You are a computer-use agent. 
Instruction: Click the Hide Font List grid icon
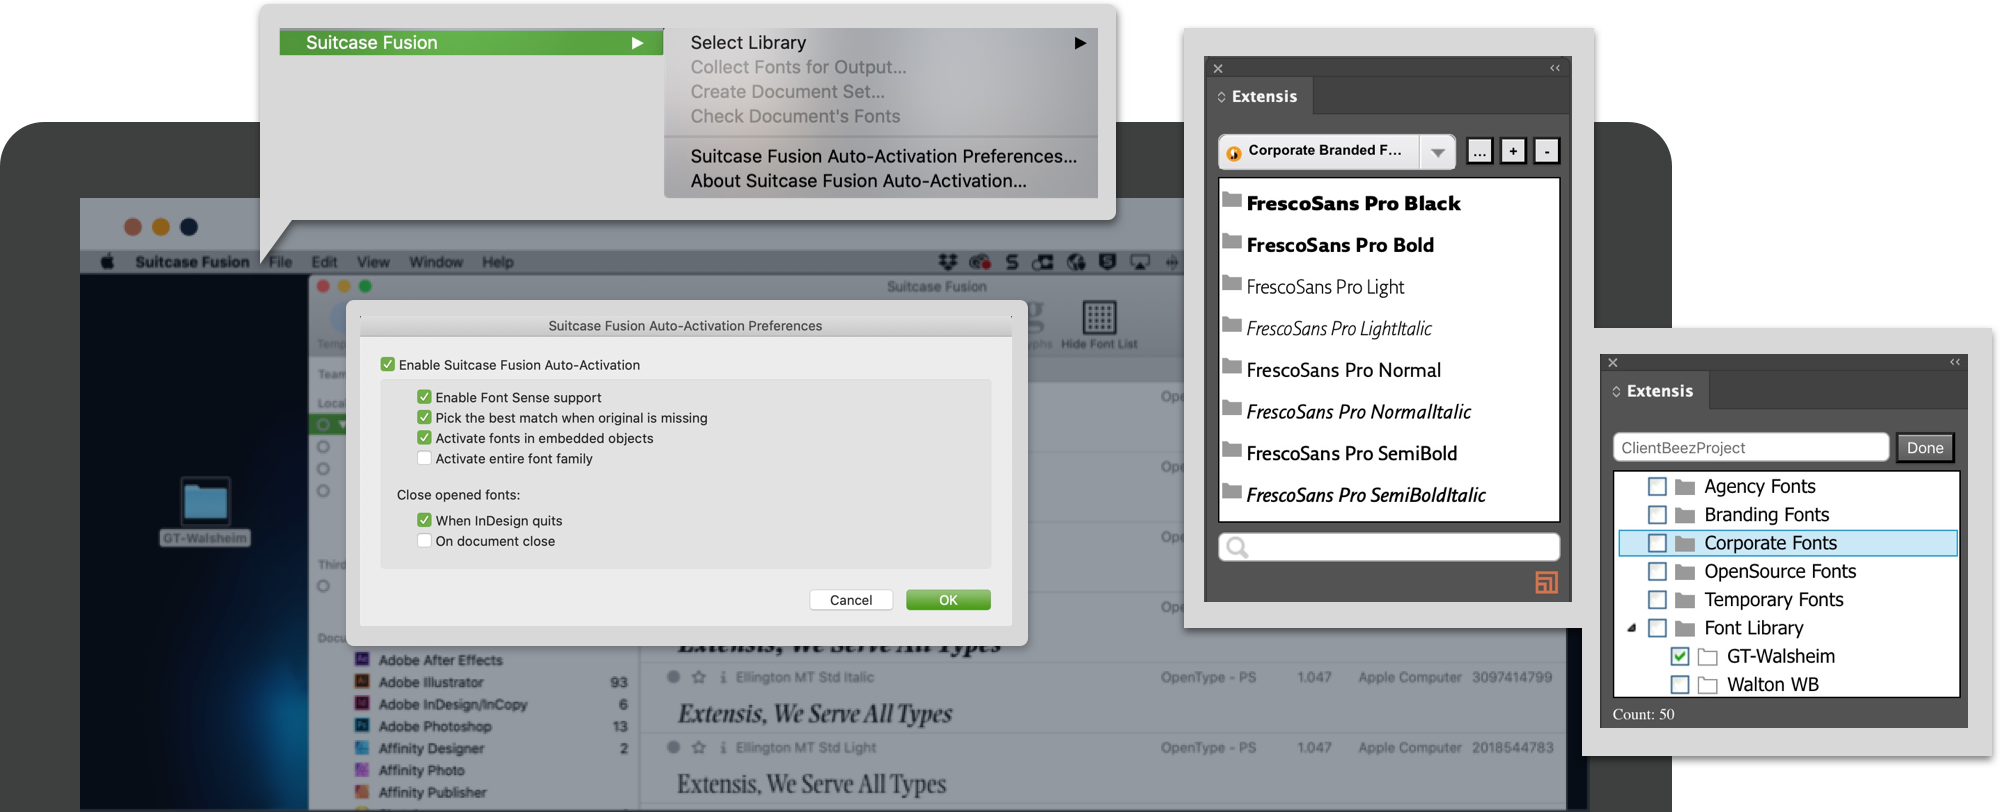(1099, 318)
